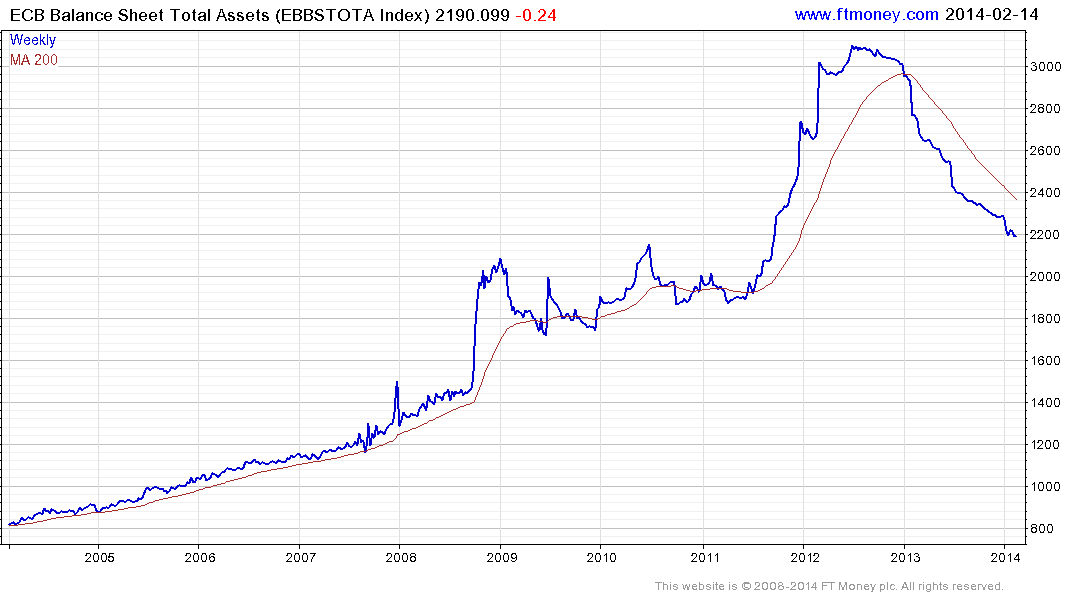
Task: Select the 'Weekly' legend label
Action: click(33, 40)
